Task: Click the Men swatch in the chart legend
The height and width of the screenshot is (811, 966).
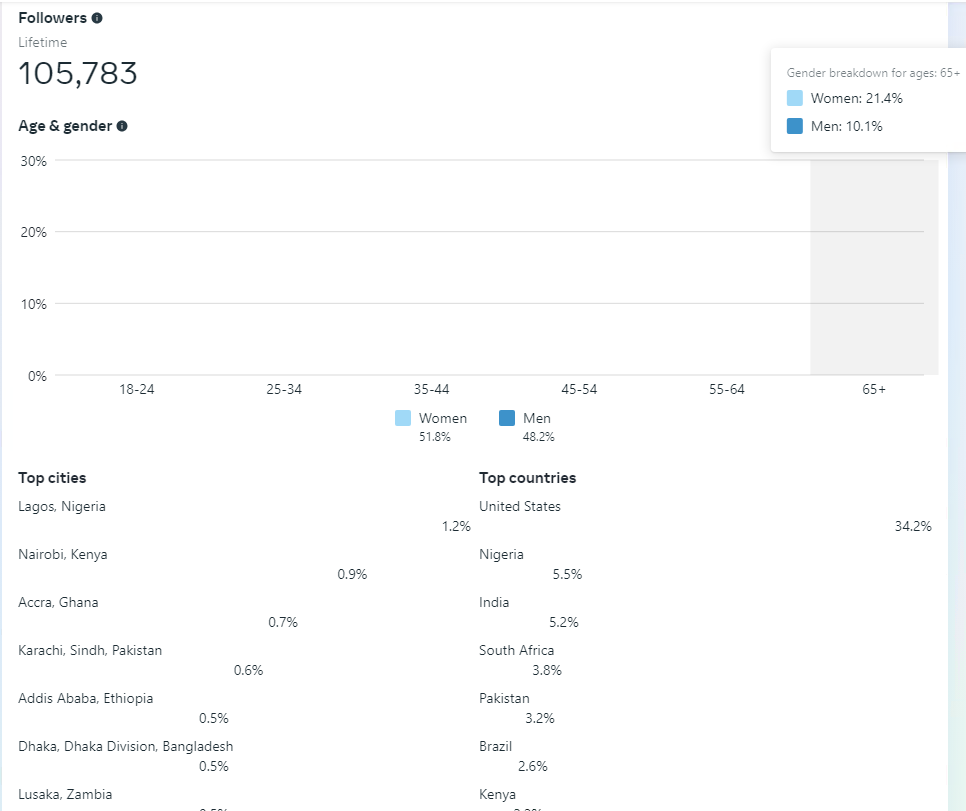Action: 507,418
